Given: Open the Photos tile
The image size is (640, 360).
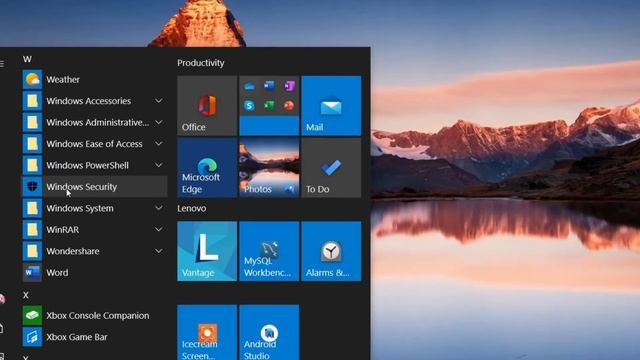Looking at the screenshot, I should pos(269,168).
